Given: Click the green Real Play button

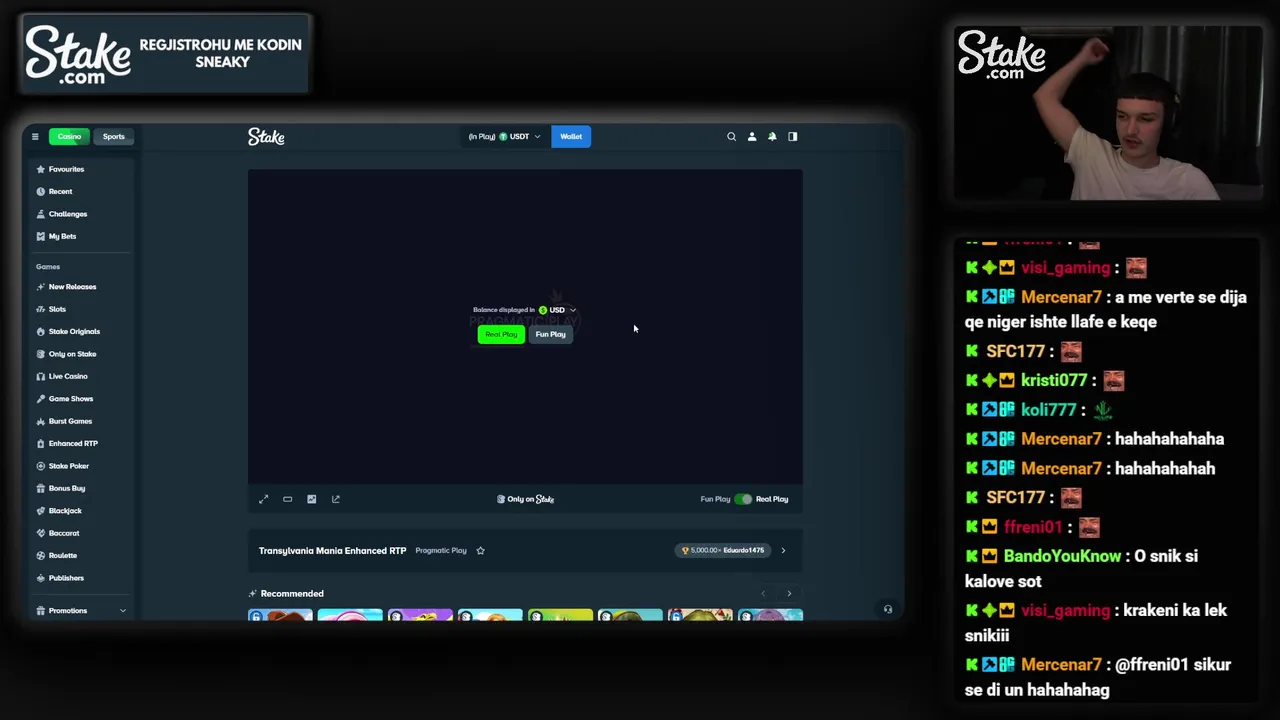Looking at the screenshot, I should [x=501, y=334].
